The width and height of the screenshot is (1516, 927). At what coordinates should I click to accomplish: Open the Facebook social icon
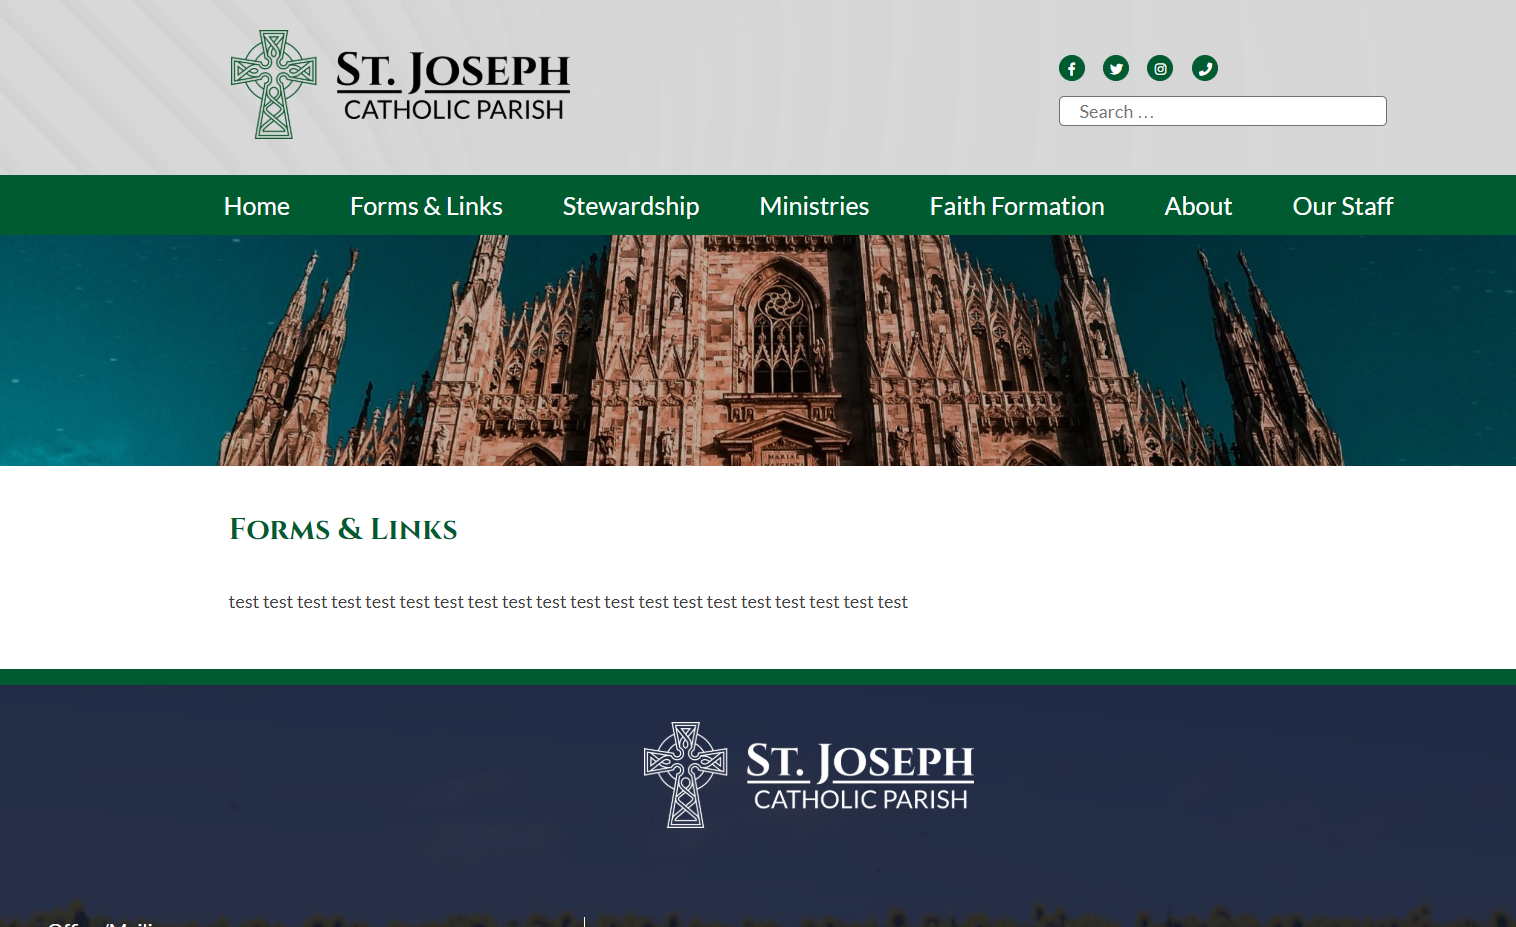pos(1071,69)
